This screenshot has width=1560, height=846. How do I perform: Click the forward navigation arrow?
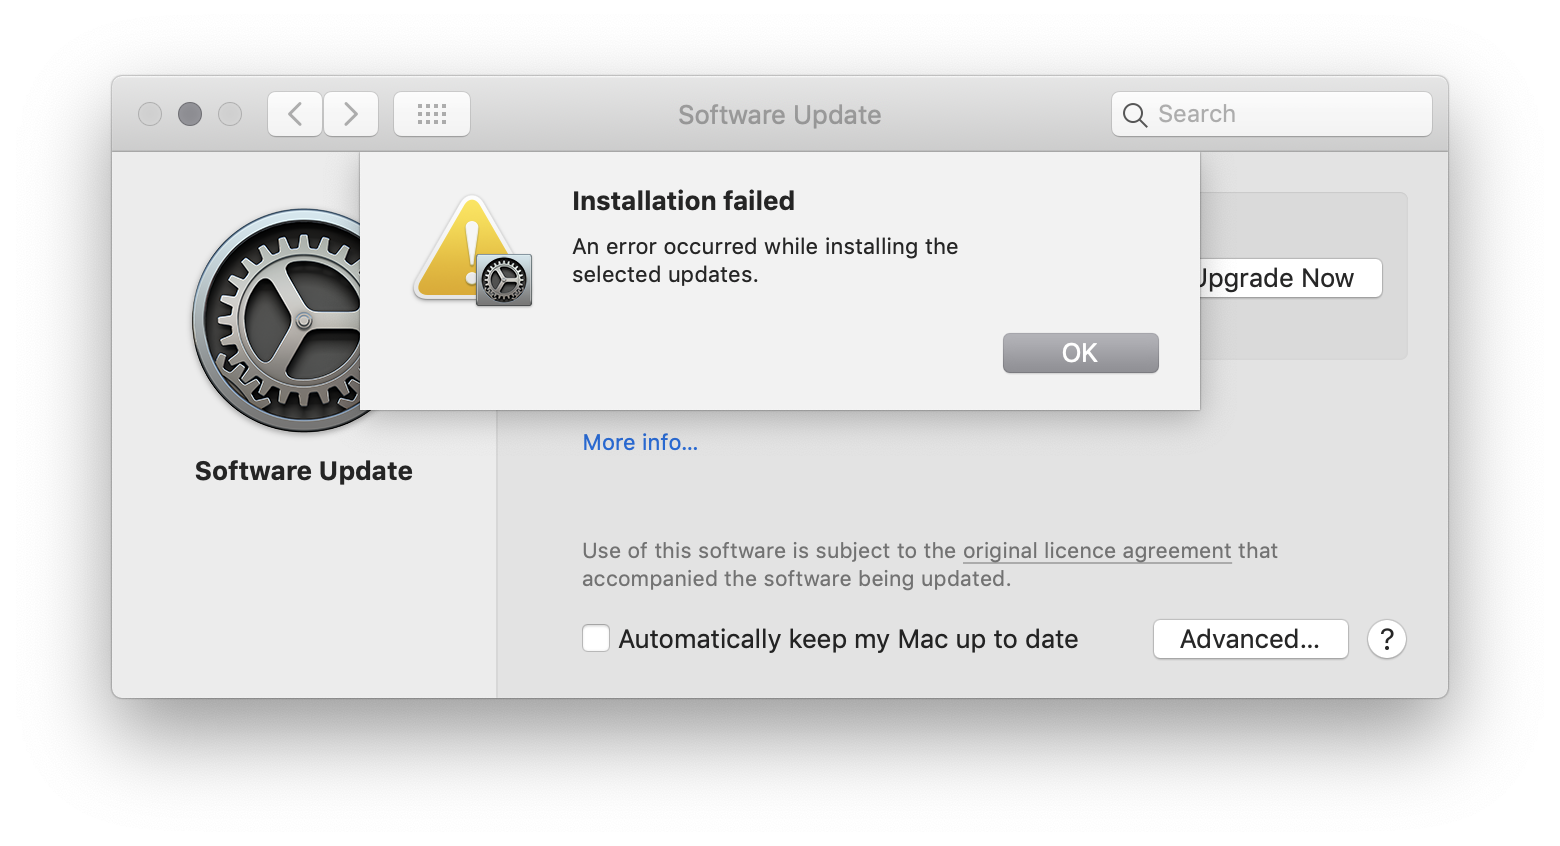pos(351,113)
